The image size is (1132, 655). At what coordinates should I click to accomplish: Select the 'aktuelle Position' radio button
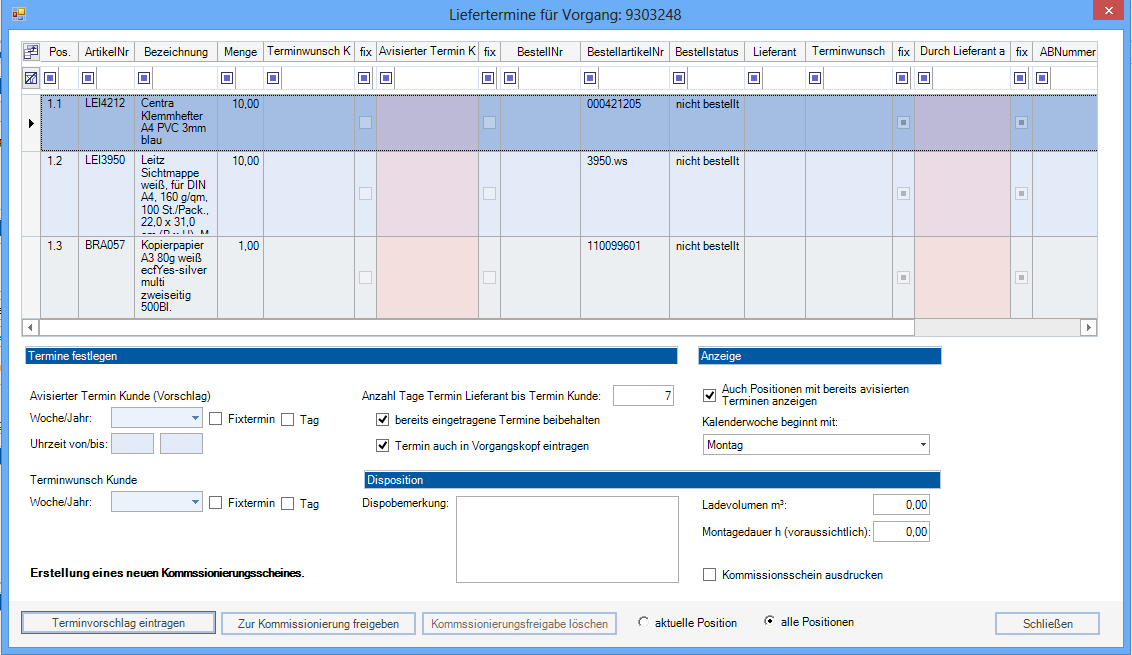(642, 622)
